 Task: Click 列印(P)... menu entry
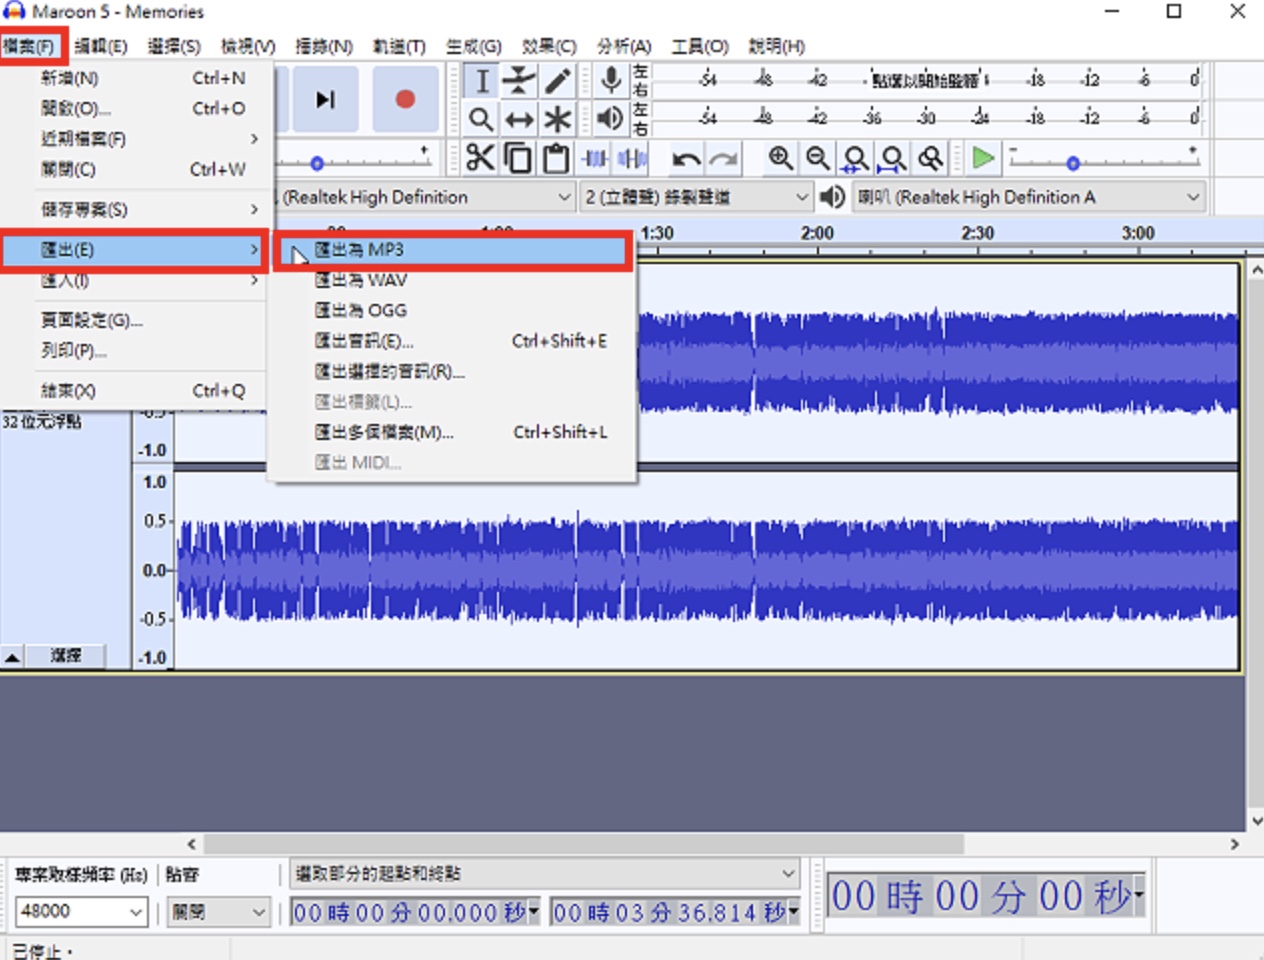pyautogui.click(x=135, y=351)
